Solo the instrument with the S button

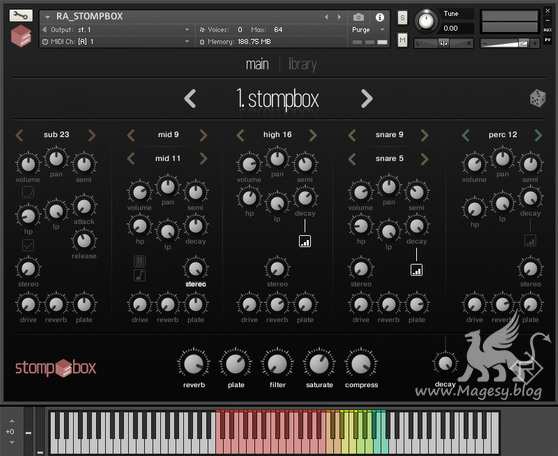(x=402, y=17)
